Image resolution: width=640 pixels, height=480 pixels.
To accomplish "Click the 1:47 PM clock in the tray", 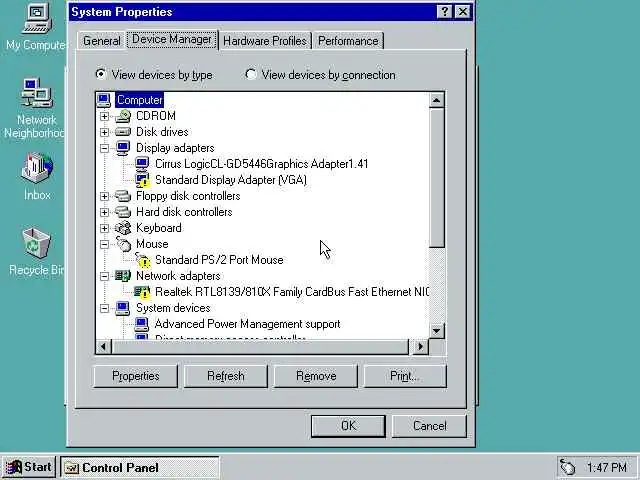I will coord(607,467).
